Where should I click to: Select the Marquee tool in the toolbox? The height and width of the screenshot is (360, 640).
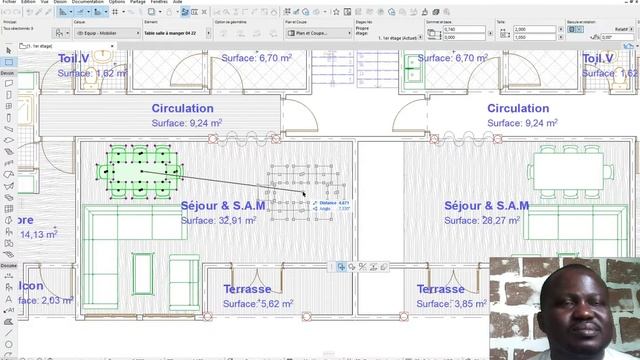point(9,62)
